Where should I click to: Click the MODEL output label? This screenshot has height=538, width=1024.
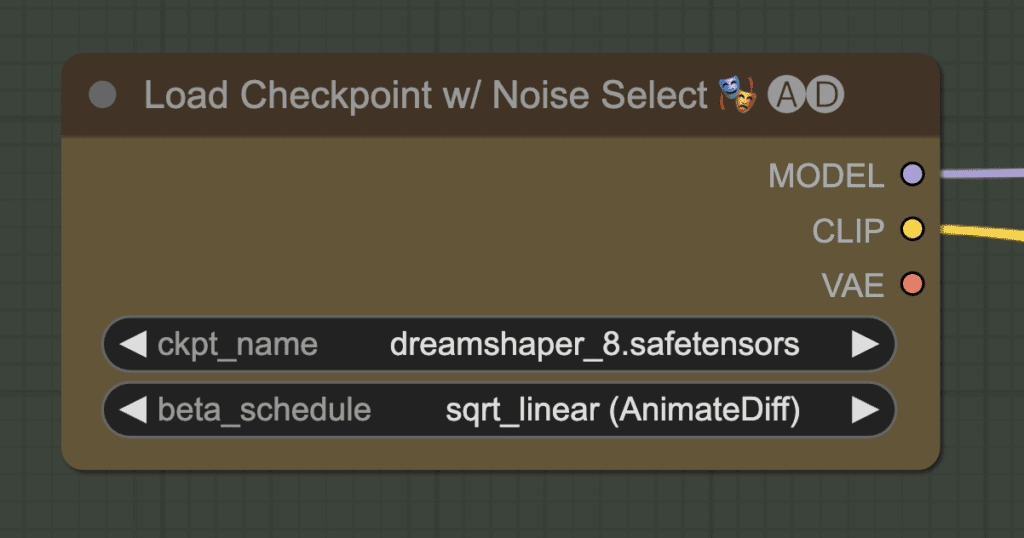click(826, 176)
